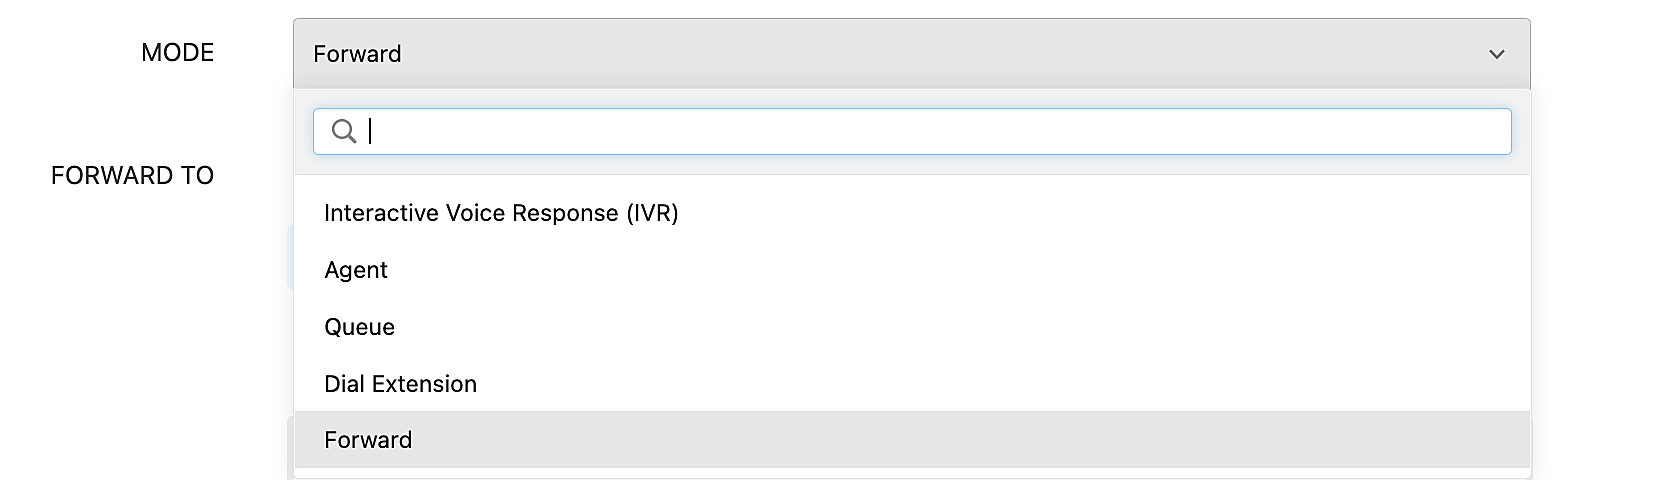
Task: Collapse the MODE dropdown using the chevron arrow
Action: pos(1496,54)
